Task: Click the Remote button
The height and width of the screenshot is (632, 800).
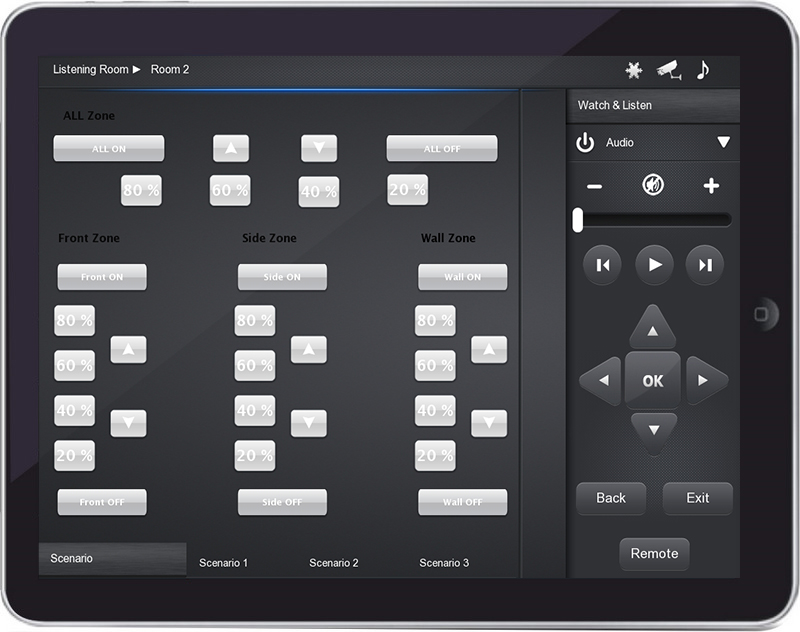Action: point(654,554)
